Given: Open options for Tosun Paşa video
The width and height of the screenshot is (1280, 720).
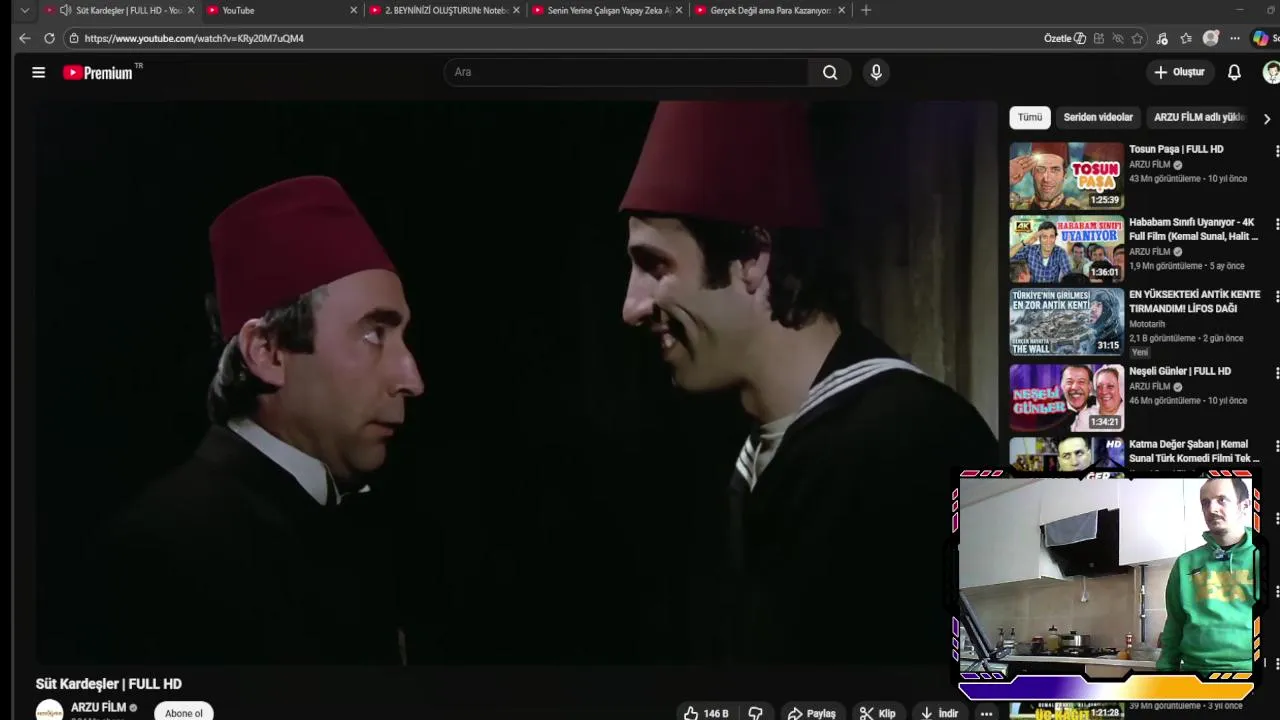Looking at the screenshot, I should pos(1276,150).
